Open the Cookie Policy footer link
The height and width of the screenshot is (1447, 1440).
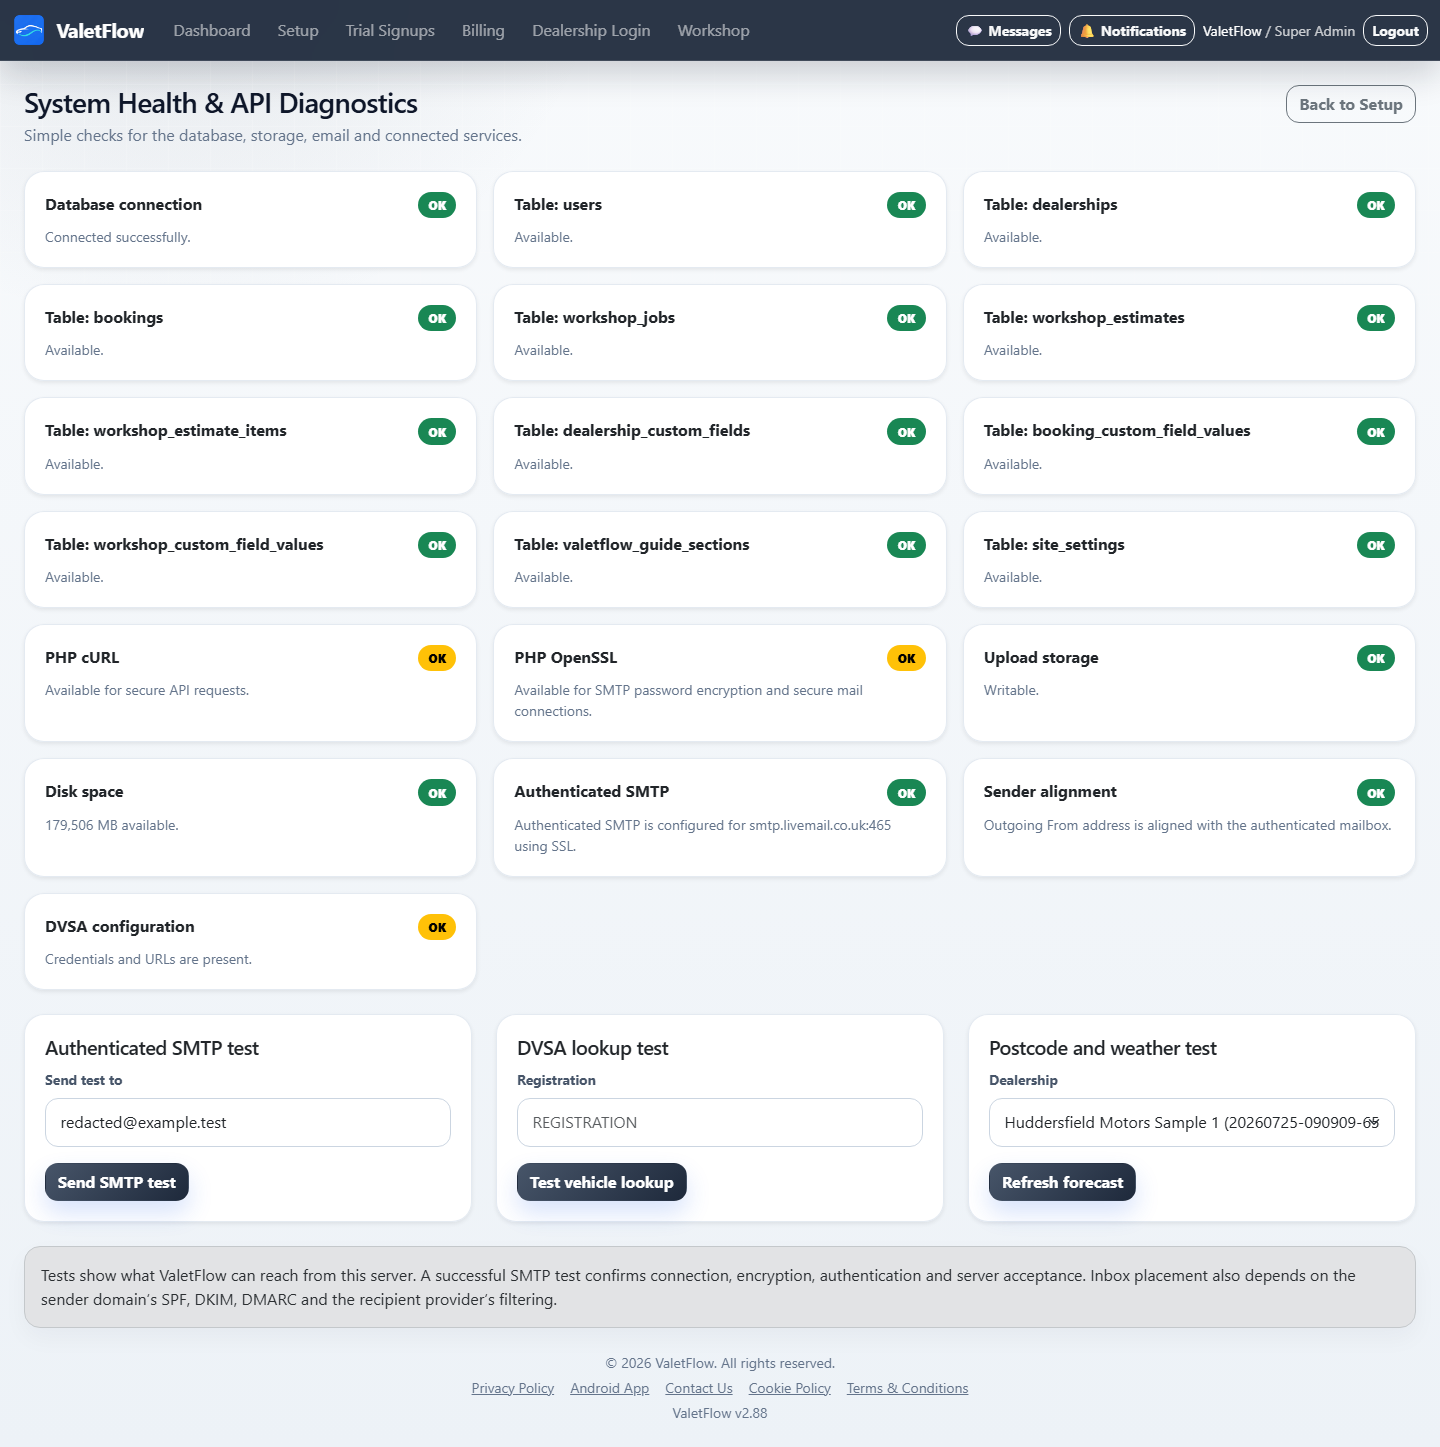(x=790, y=1388)
